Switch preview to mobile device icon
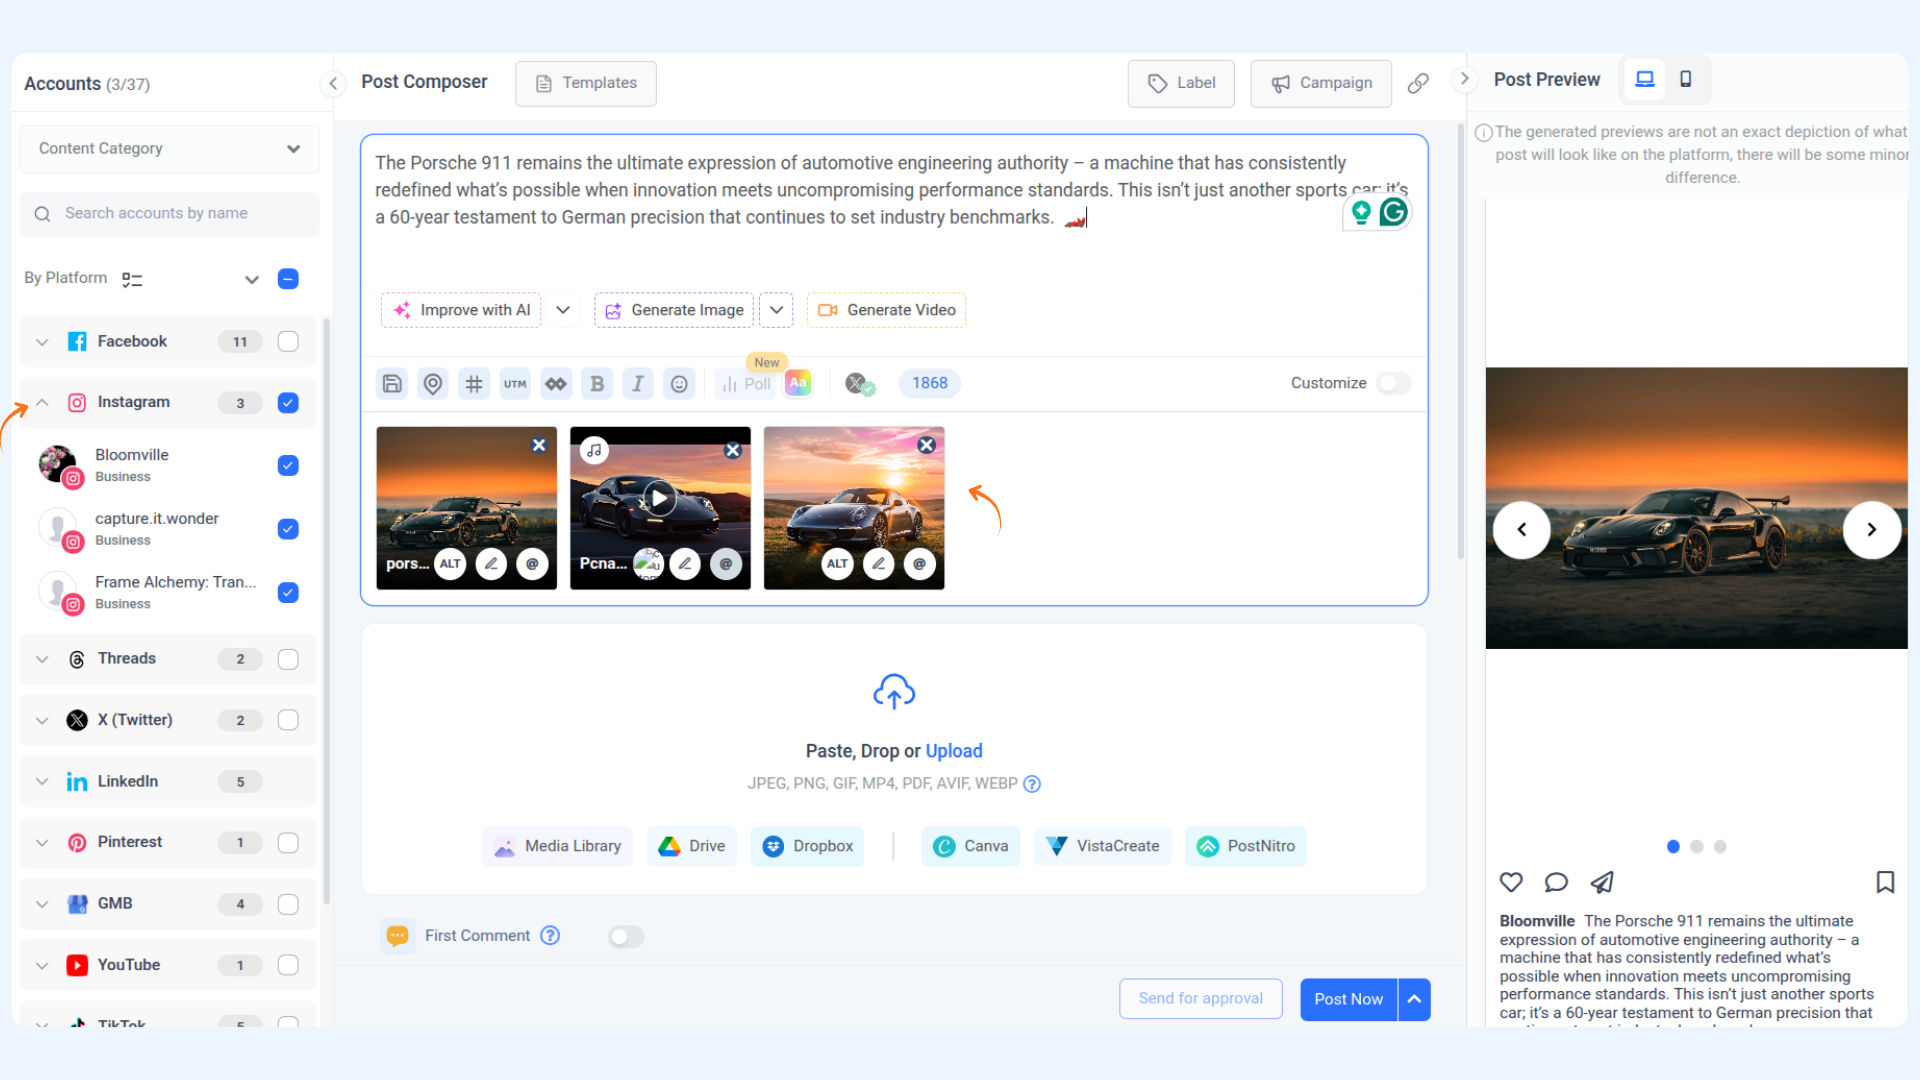 1686,79
